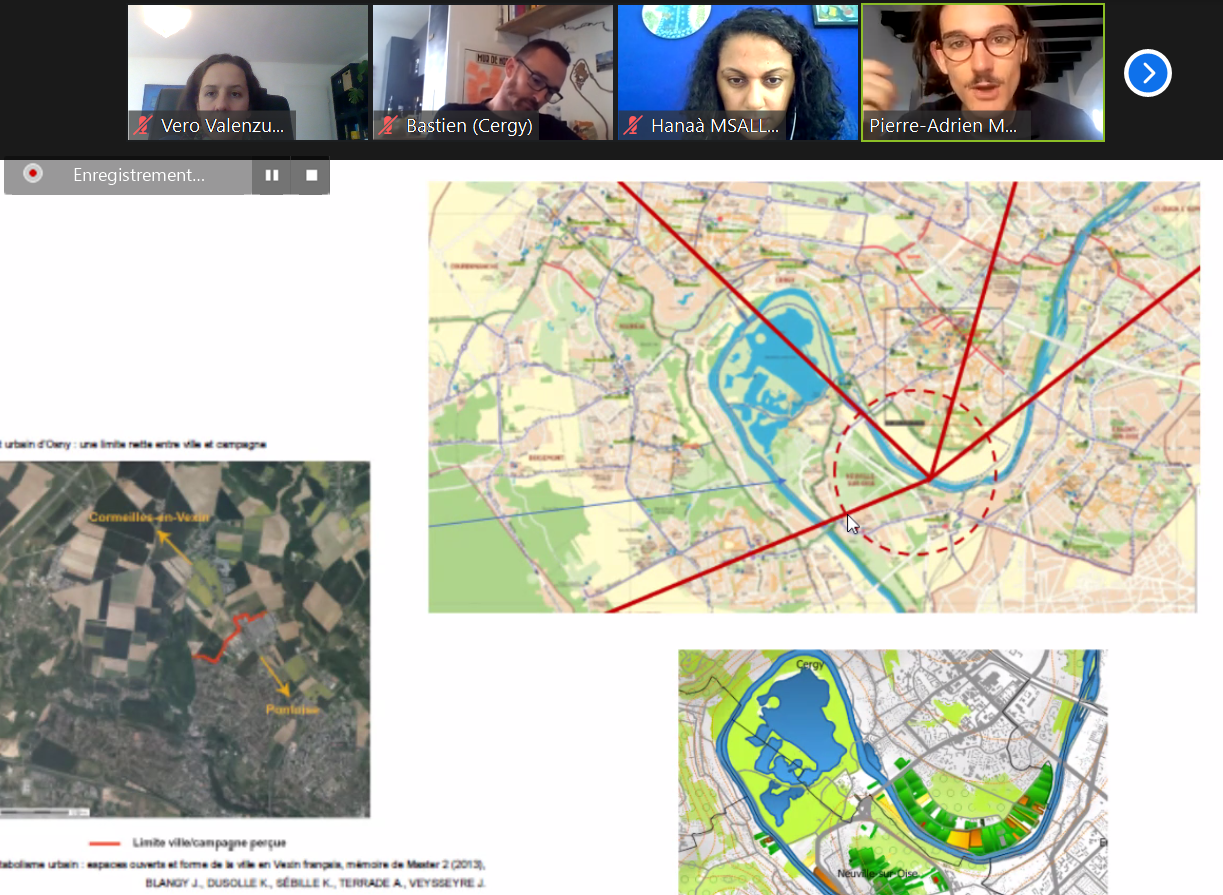
Task: Select Pierre-Adrien's active speaker video
Action: [983, 72]
